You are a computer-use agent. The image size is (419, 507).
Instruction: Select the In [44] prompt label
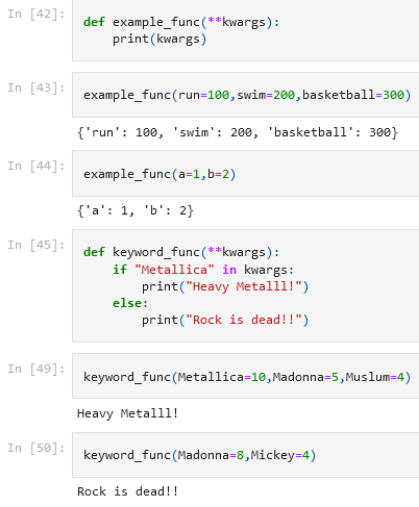coord(36,166)
